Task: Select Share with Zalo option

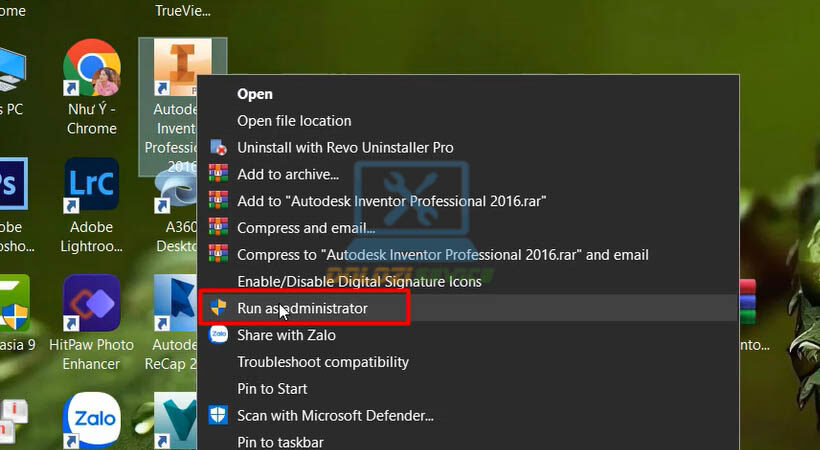Action: [x=287, y=335]
